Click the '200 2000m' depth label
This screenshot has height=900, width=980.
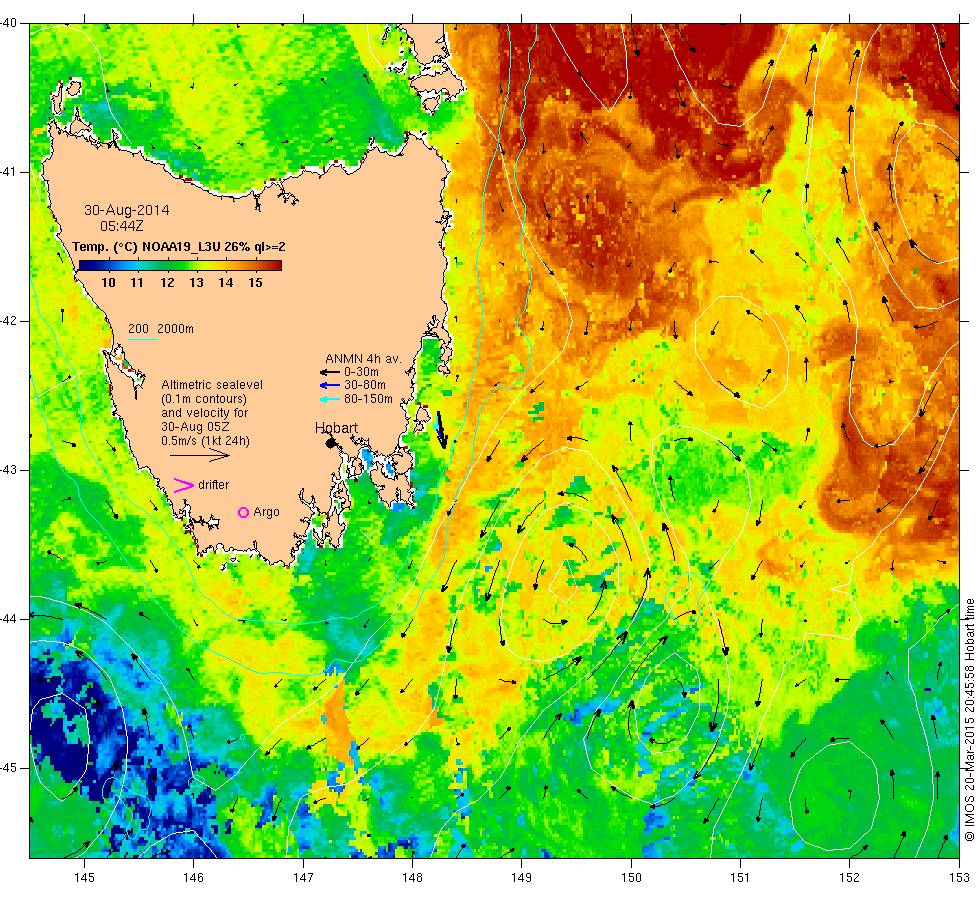[161, 329]
